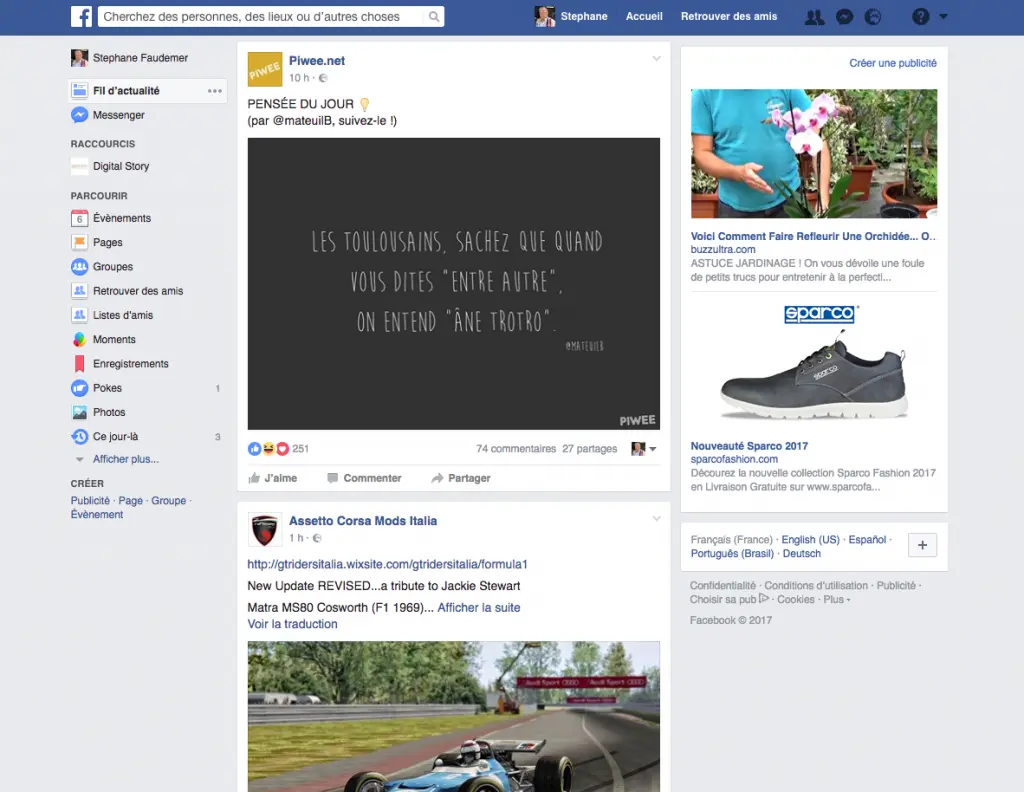Open Évènements in the left sidebar

121,218
